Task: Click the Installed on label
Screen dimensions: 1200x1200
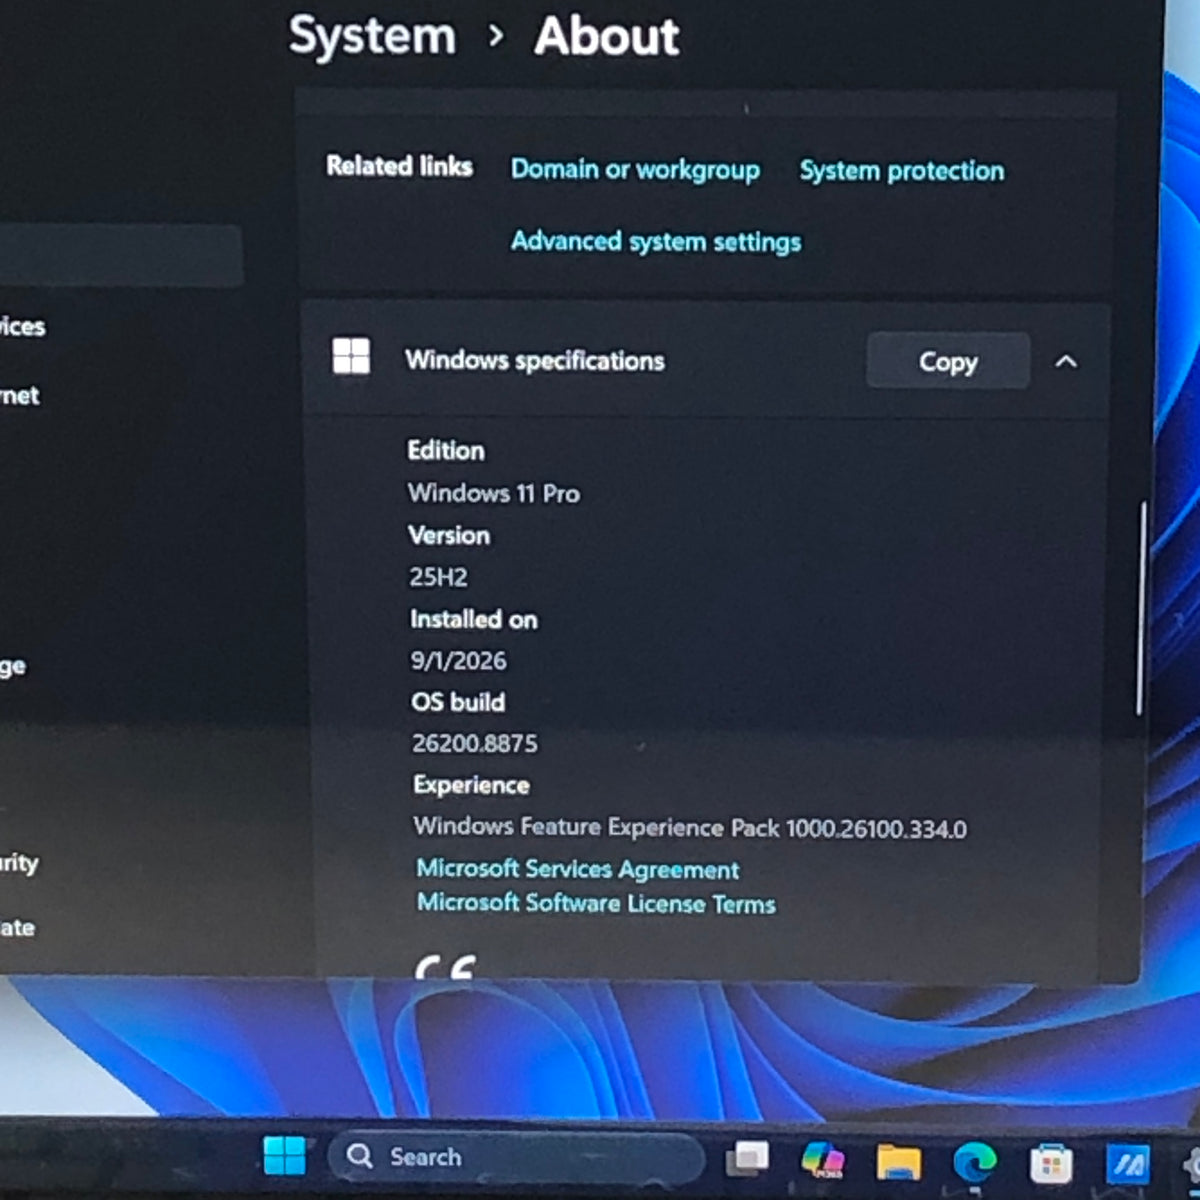Action: click(x=473, y=619)
